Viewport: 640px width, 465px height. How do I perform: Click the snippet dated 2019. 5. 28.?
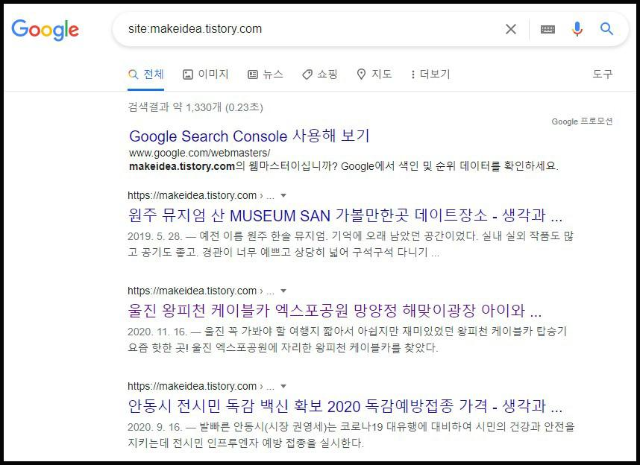click(351, 244)
